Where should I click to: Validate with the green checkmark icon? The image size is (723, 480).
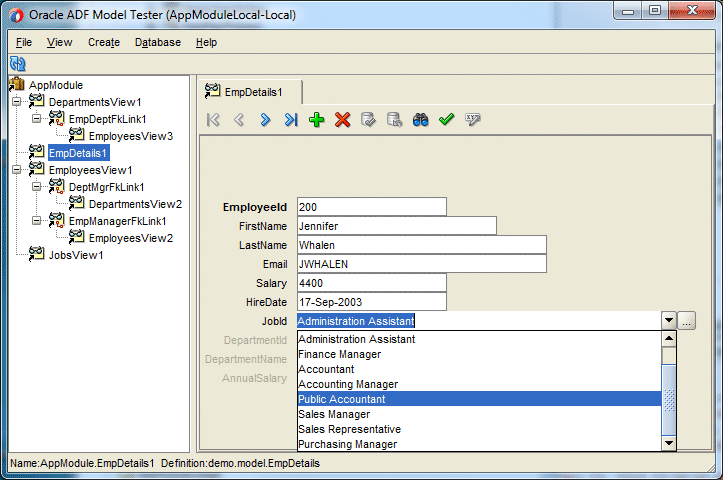click(446, 120)
